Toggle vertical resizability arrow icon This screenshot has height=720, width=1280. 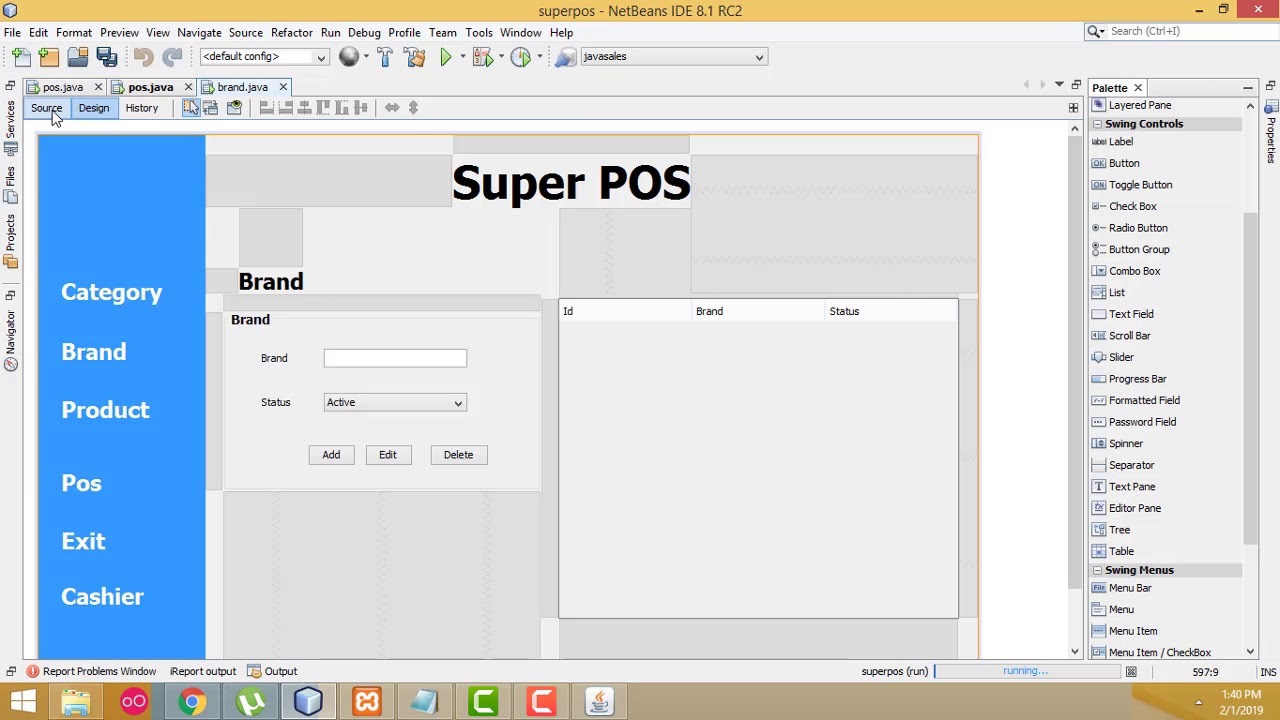pos(413,108)
